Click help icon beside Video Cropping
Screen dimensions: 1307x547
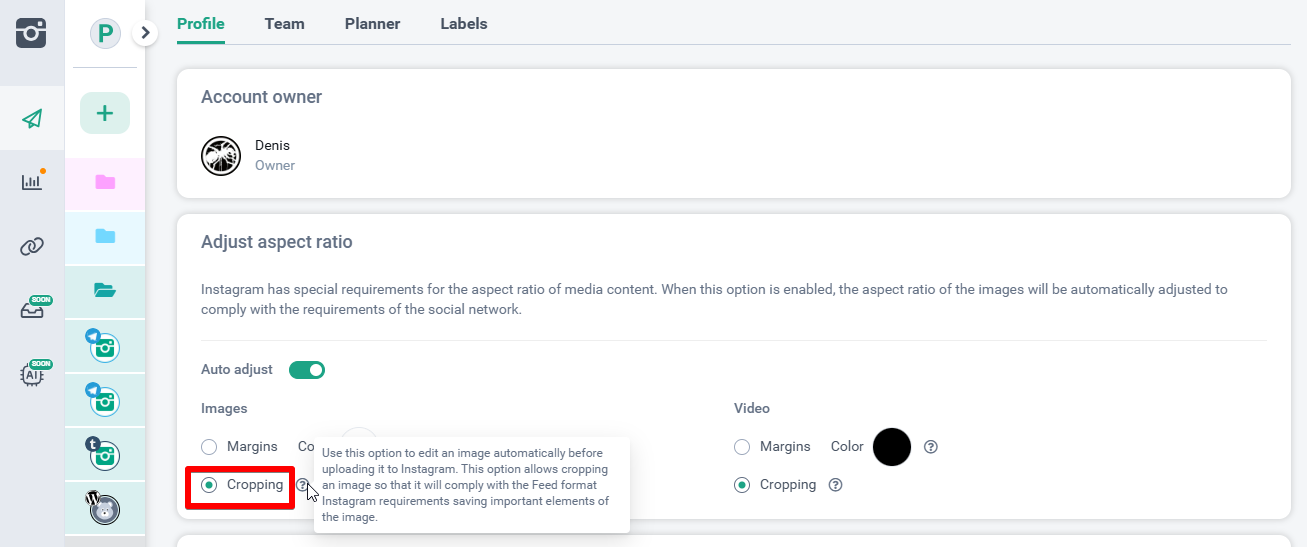coord(836,485)
